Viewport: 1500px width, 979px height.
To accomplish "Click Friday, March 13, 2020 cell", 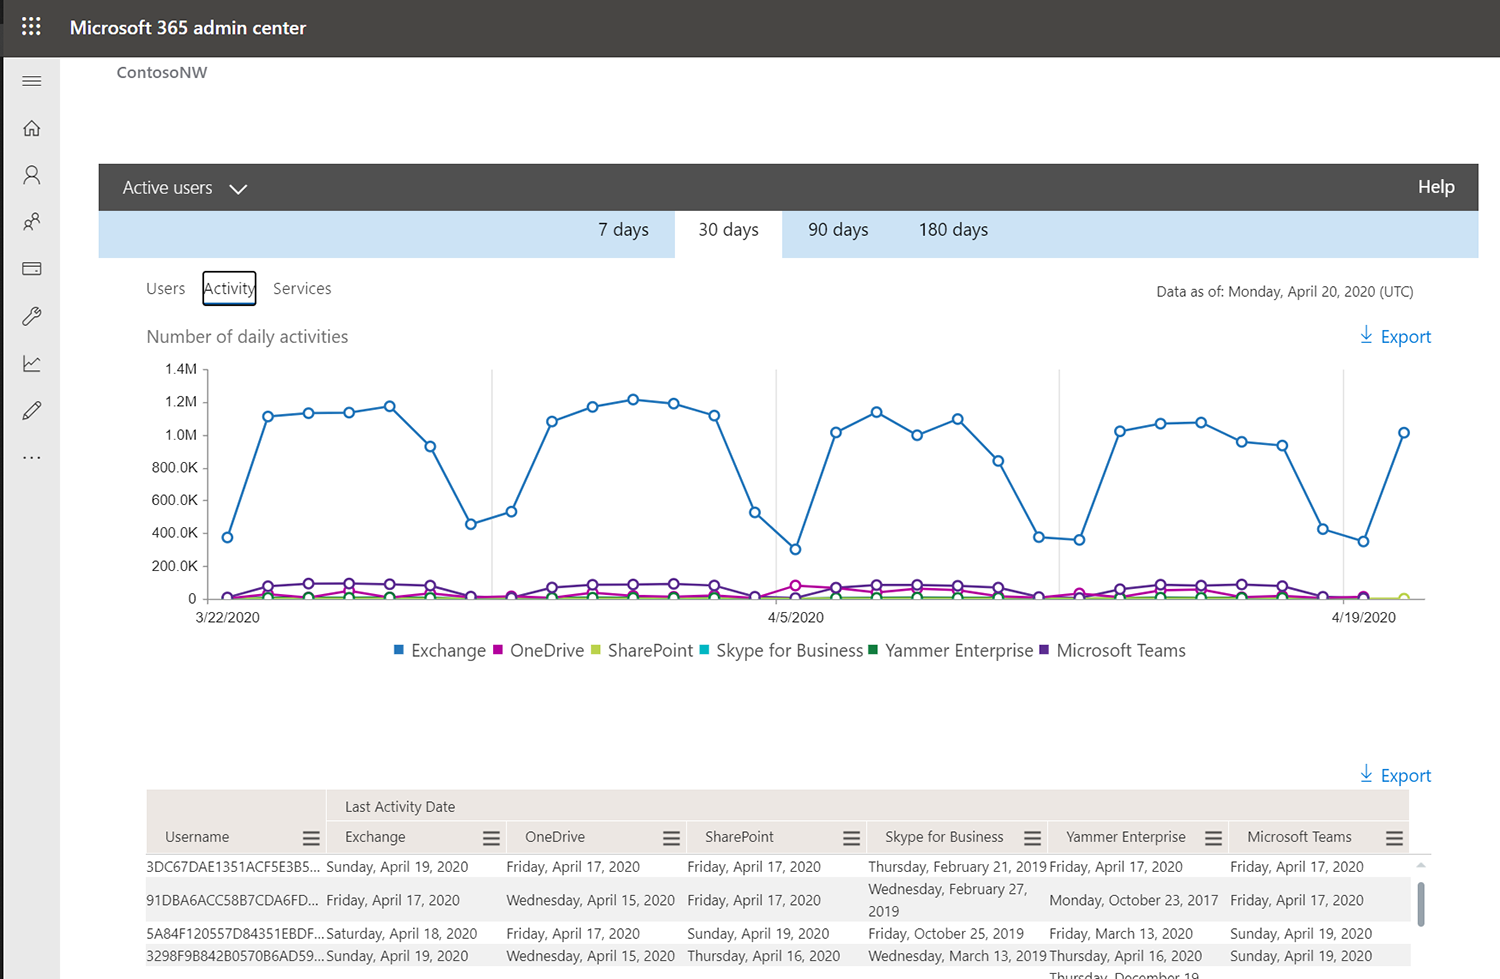I will coord(1121,933).
